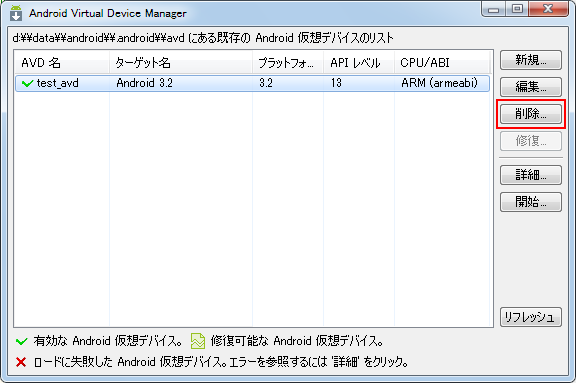Sort by the API レベル column header
The width and height of the screenshot is (576, 383).
359,63
